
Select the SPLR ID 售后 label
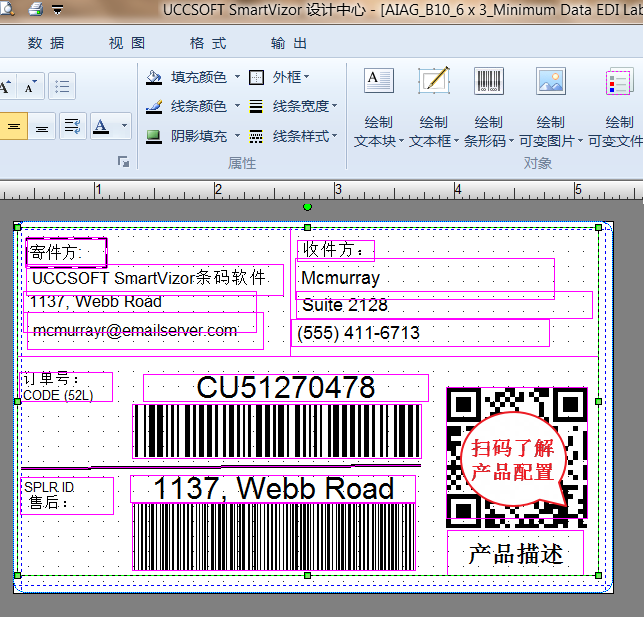coord(67,496)
